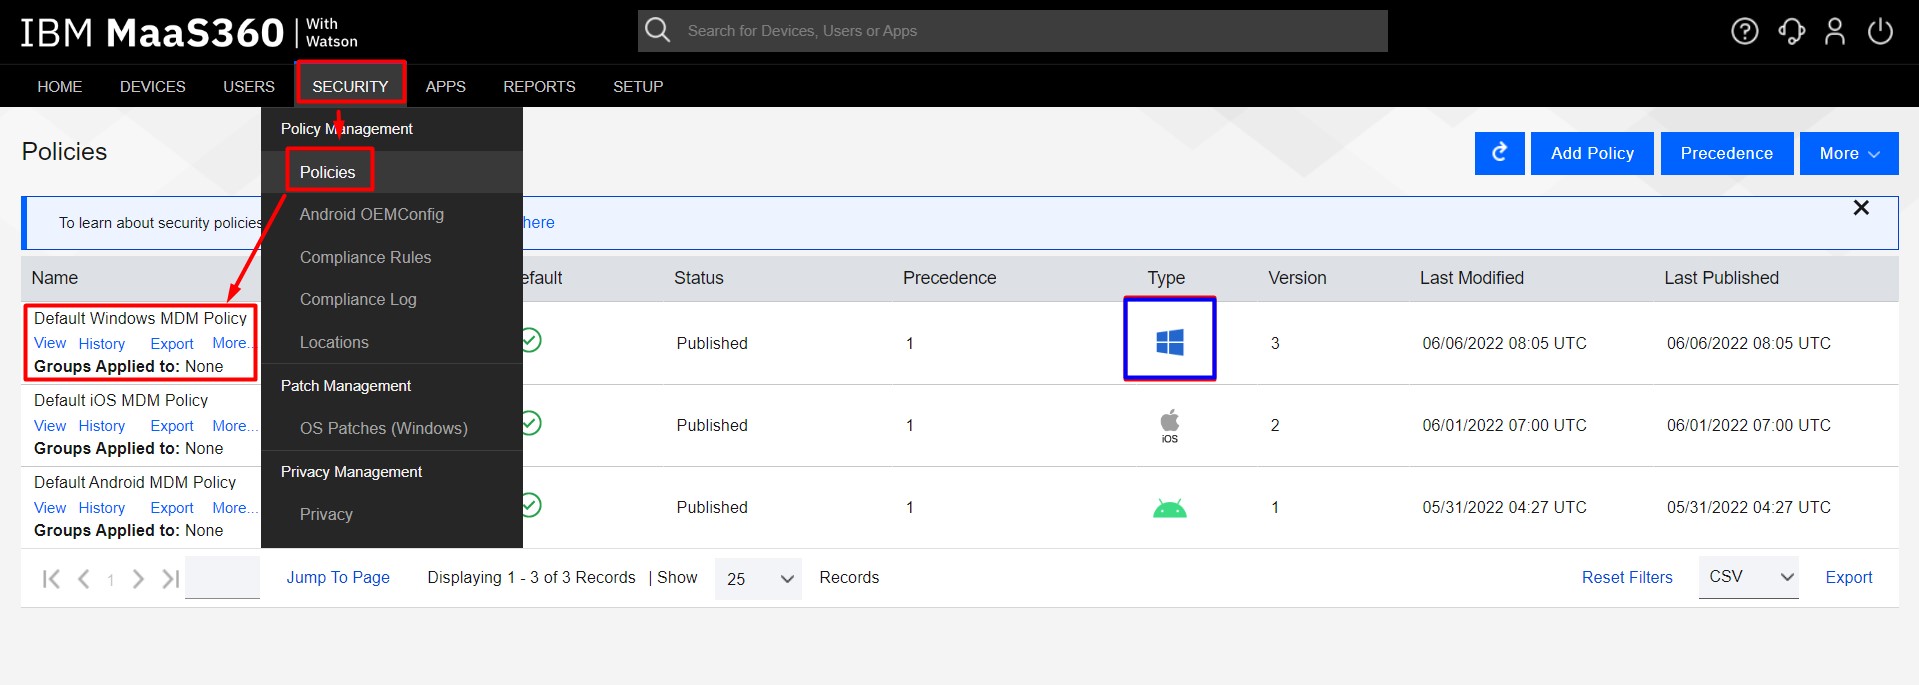1919x685 pixels.
Task: Open the HOME menu
Action: [60, 86]
